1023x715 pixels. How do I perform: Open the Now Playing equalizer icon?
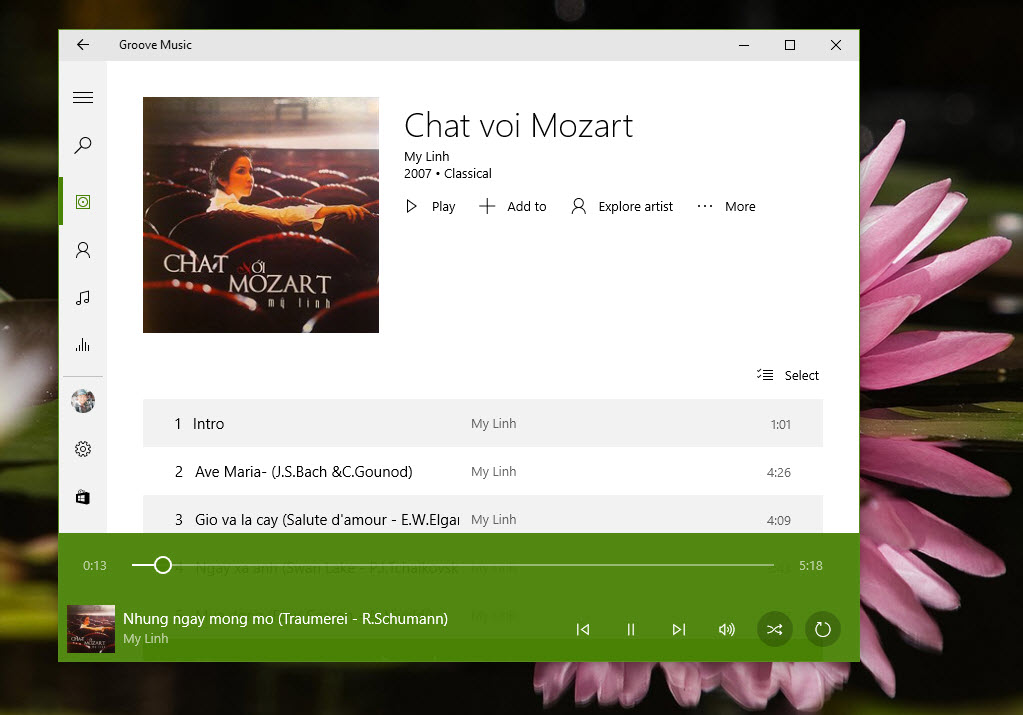83,345
